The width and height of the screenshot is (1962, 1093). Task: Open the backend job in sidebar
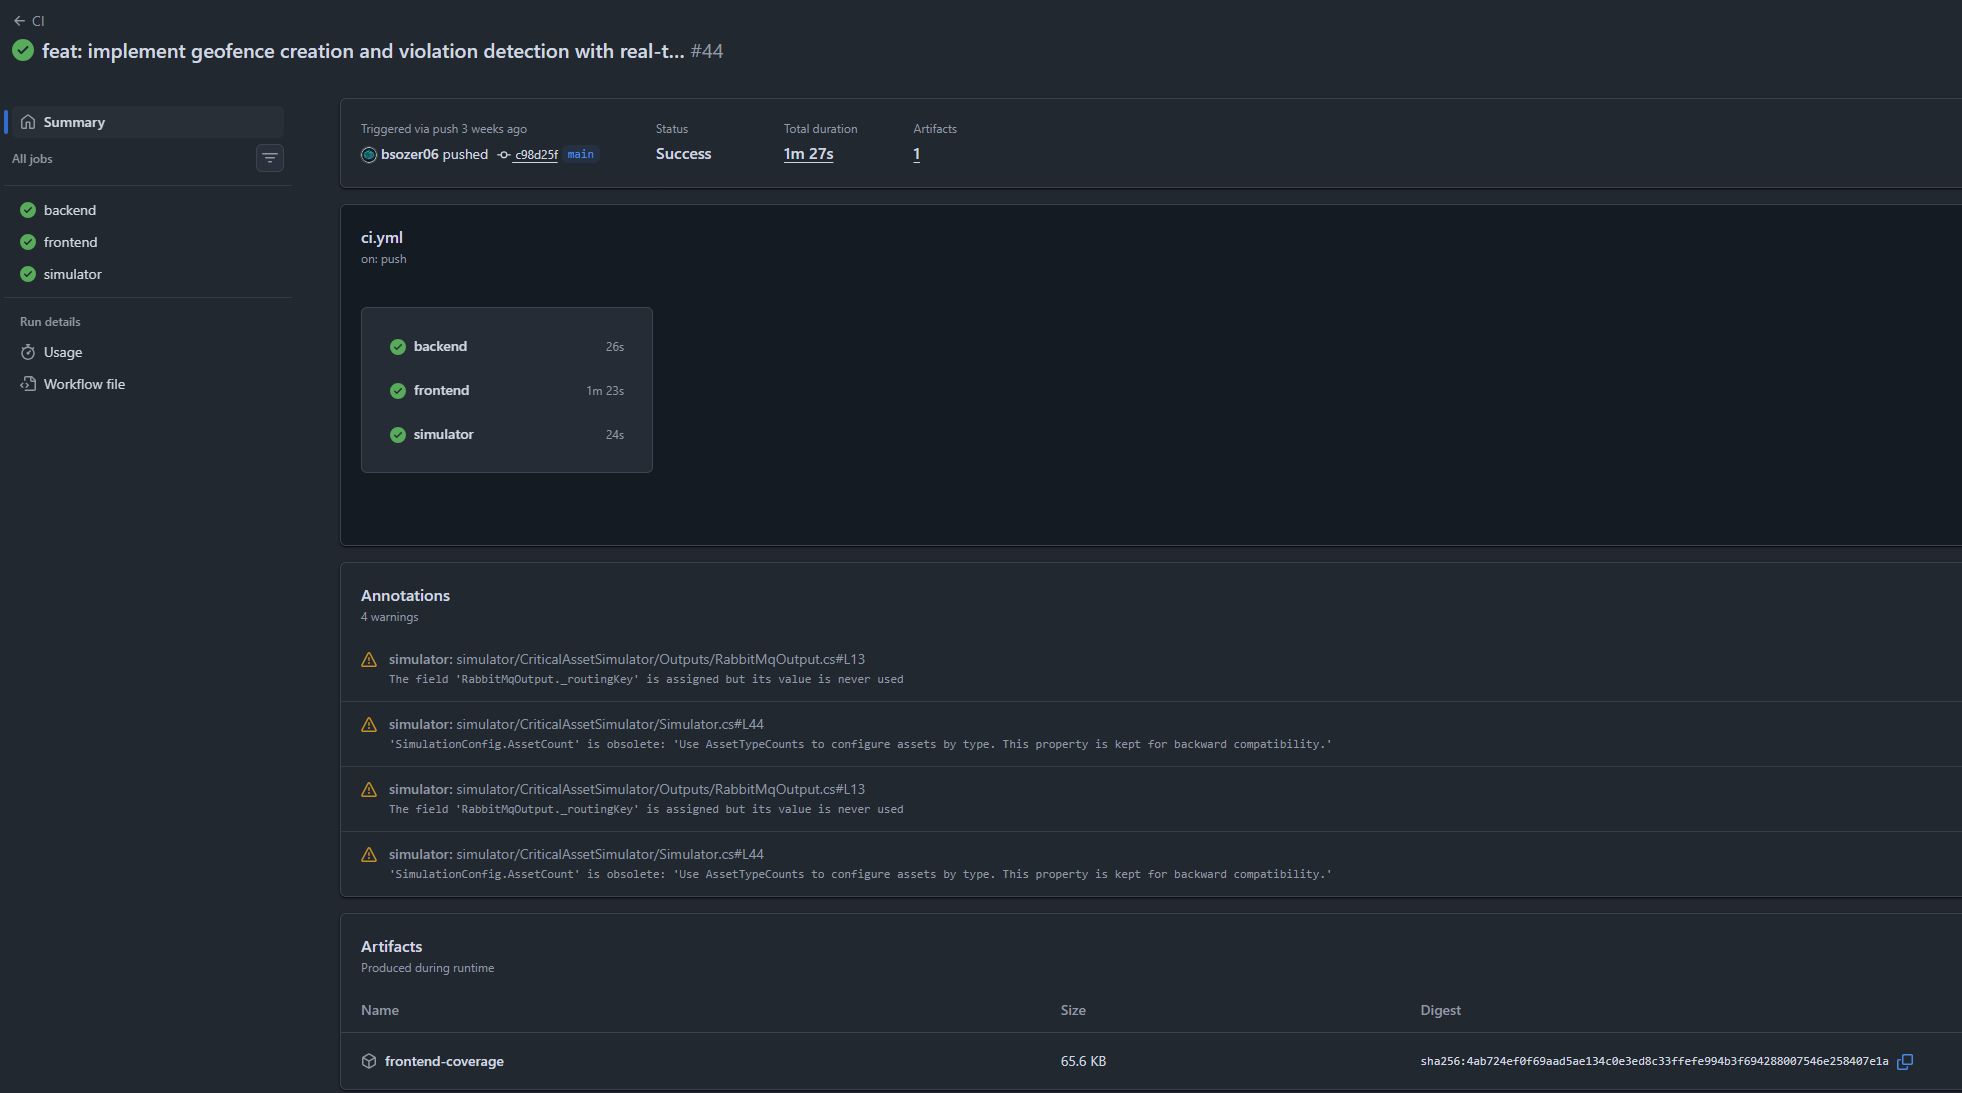tap(70, 210)
